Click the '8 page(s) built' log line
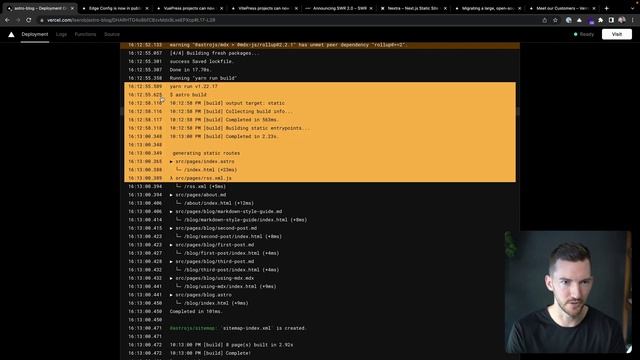640x360 pixels. pyautogui.click(x=320, y=345)
